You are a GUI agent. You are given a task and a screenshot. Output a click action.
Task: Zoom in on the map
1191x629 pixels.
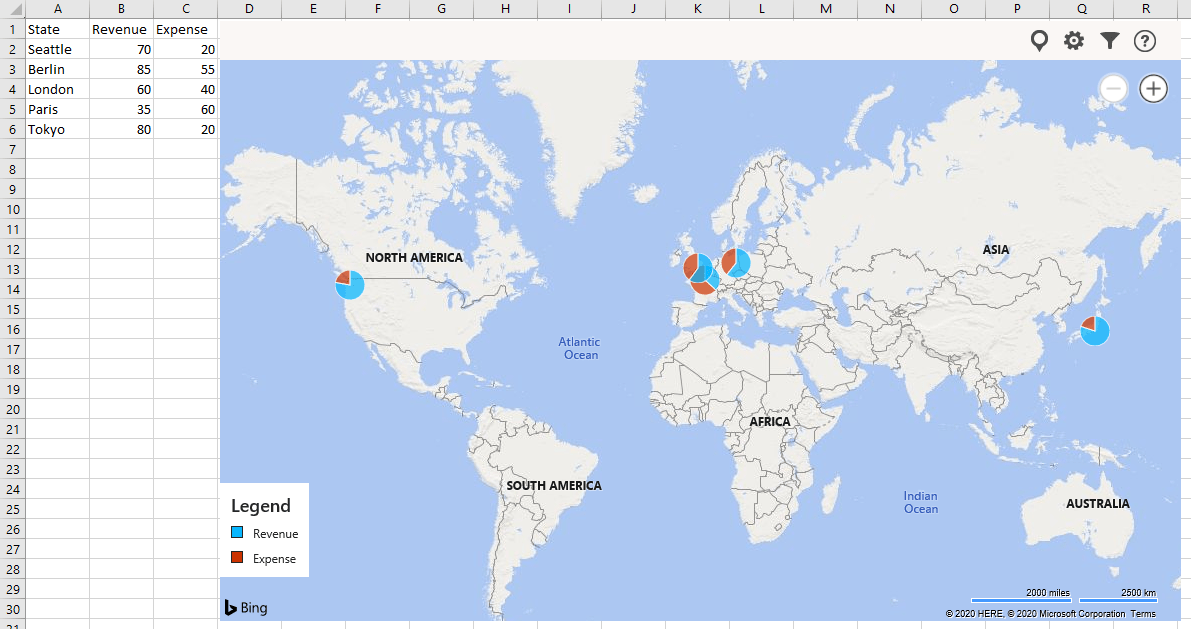pos(1153,88)
